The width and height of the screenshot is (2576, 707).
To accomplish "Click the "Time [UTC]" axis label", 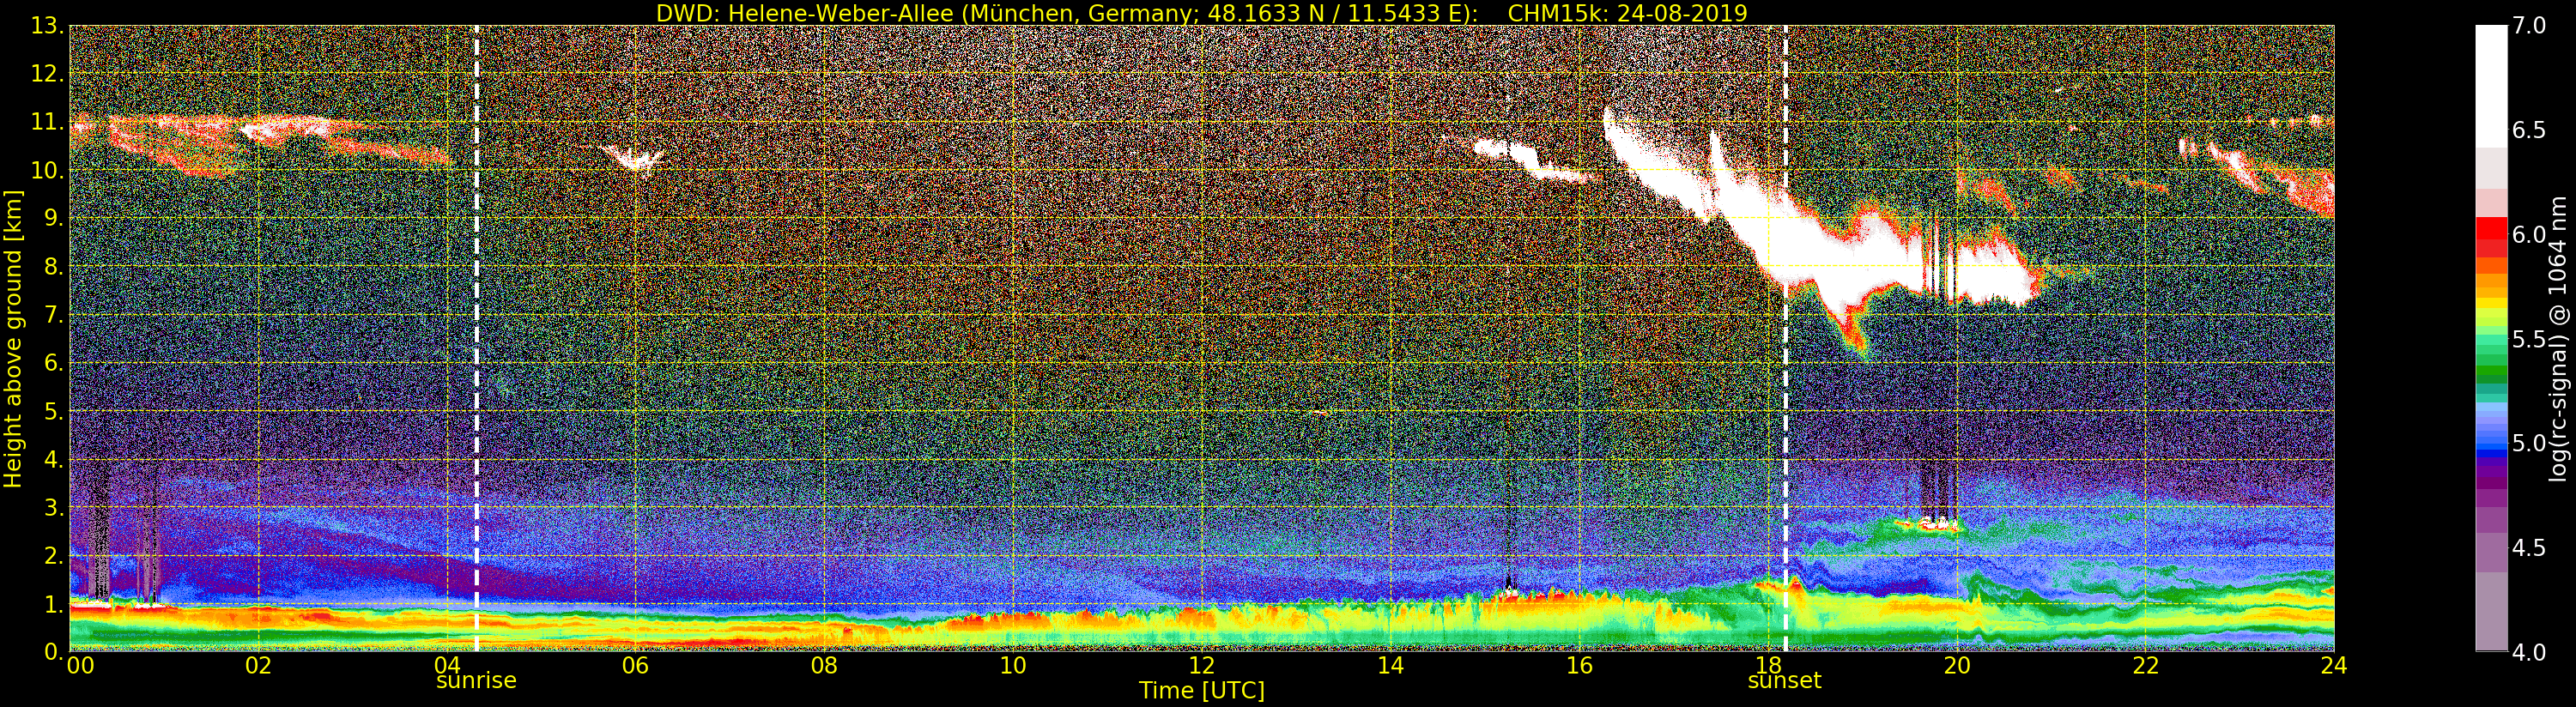I will click(1202, 690).
